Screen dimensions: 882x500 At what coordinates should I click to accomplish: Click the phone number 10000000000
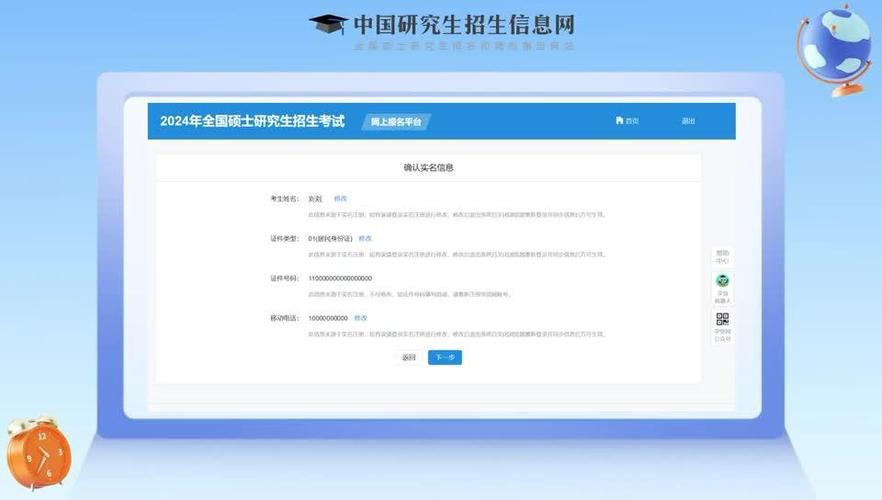click(328, 318)
